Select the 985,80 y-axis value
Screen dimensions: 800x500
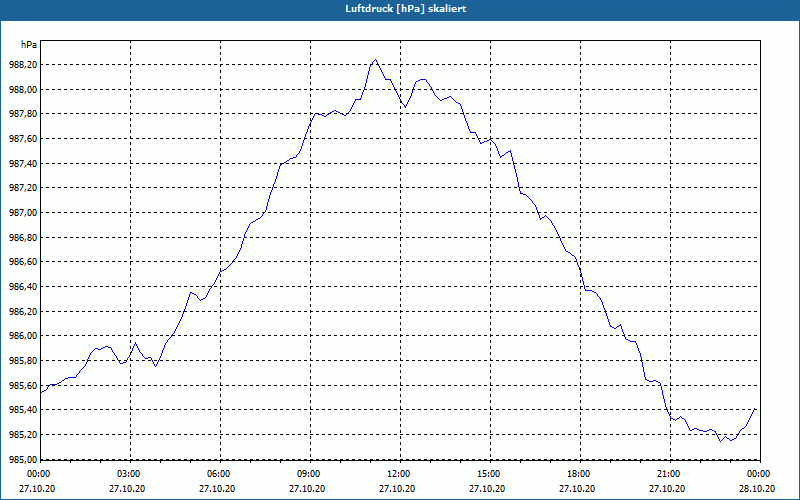(23, 361)
